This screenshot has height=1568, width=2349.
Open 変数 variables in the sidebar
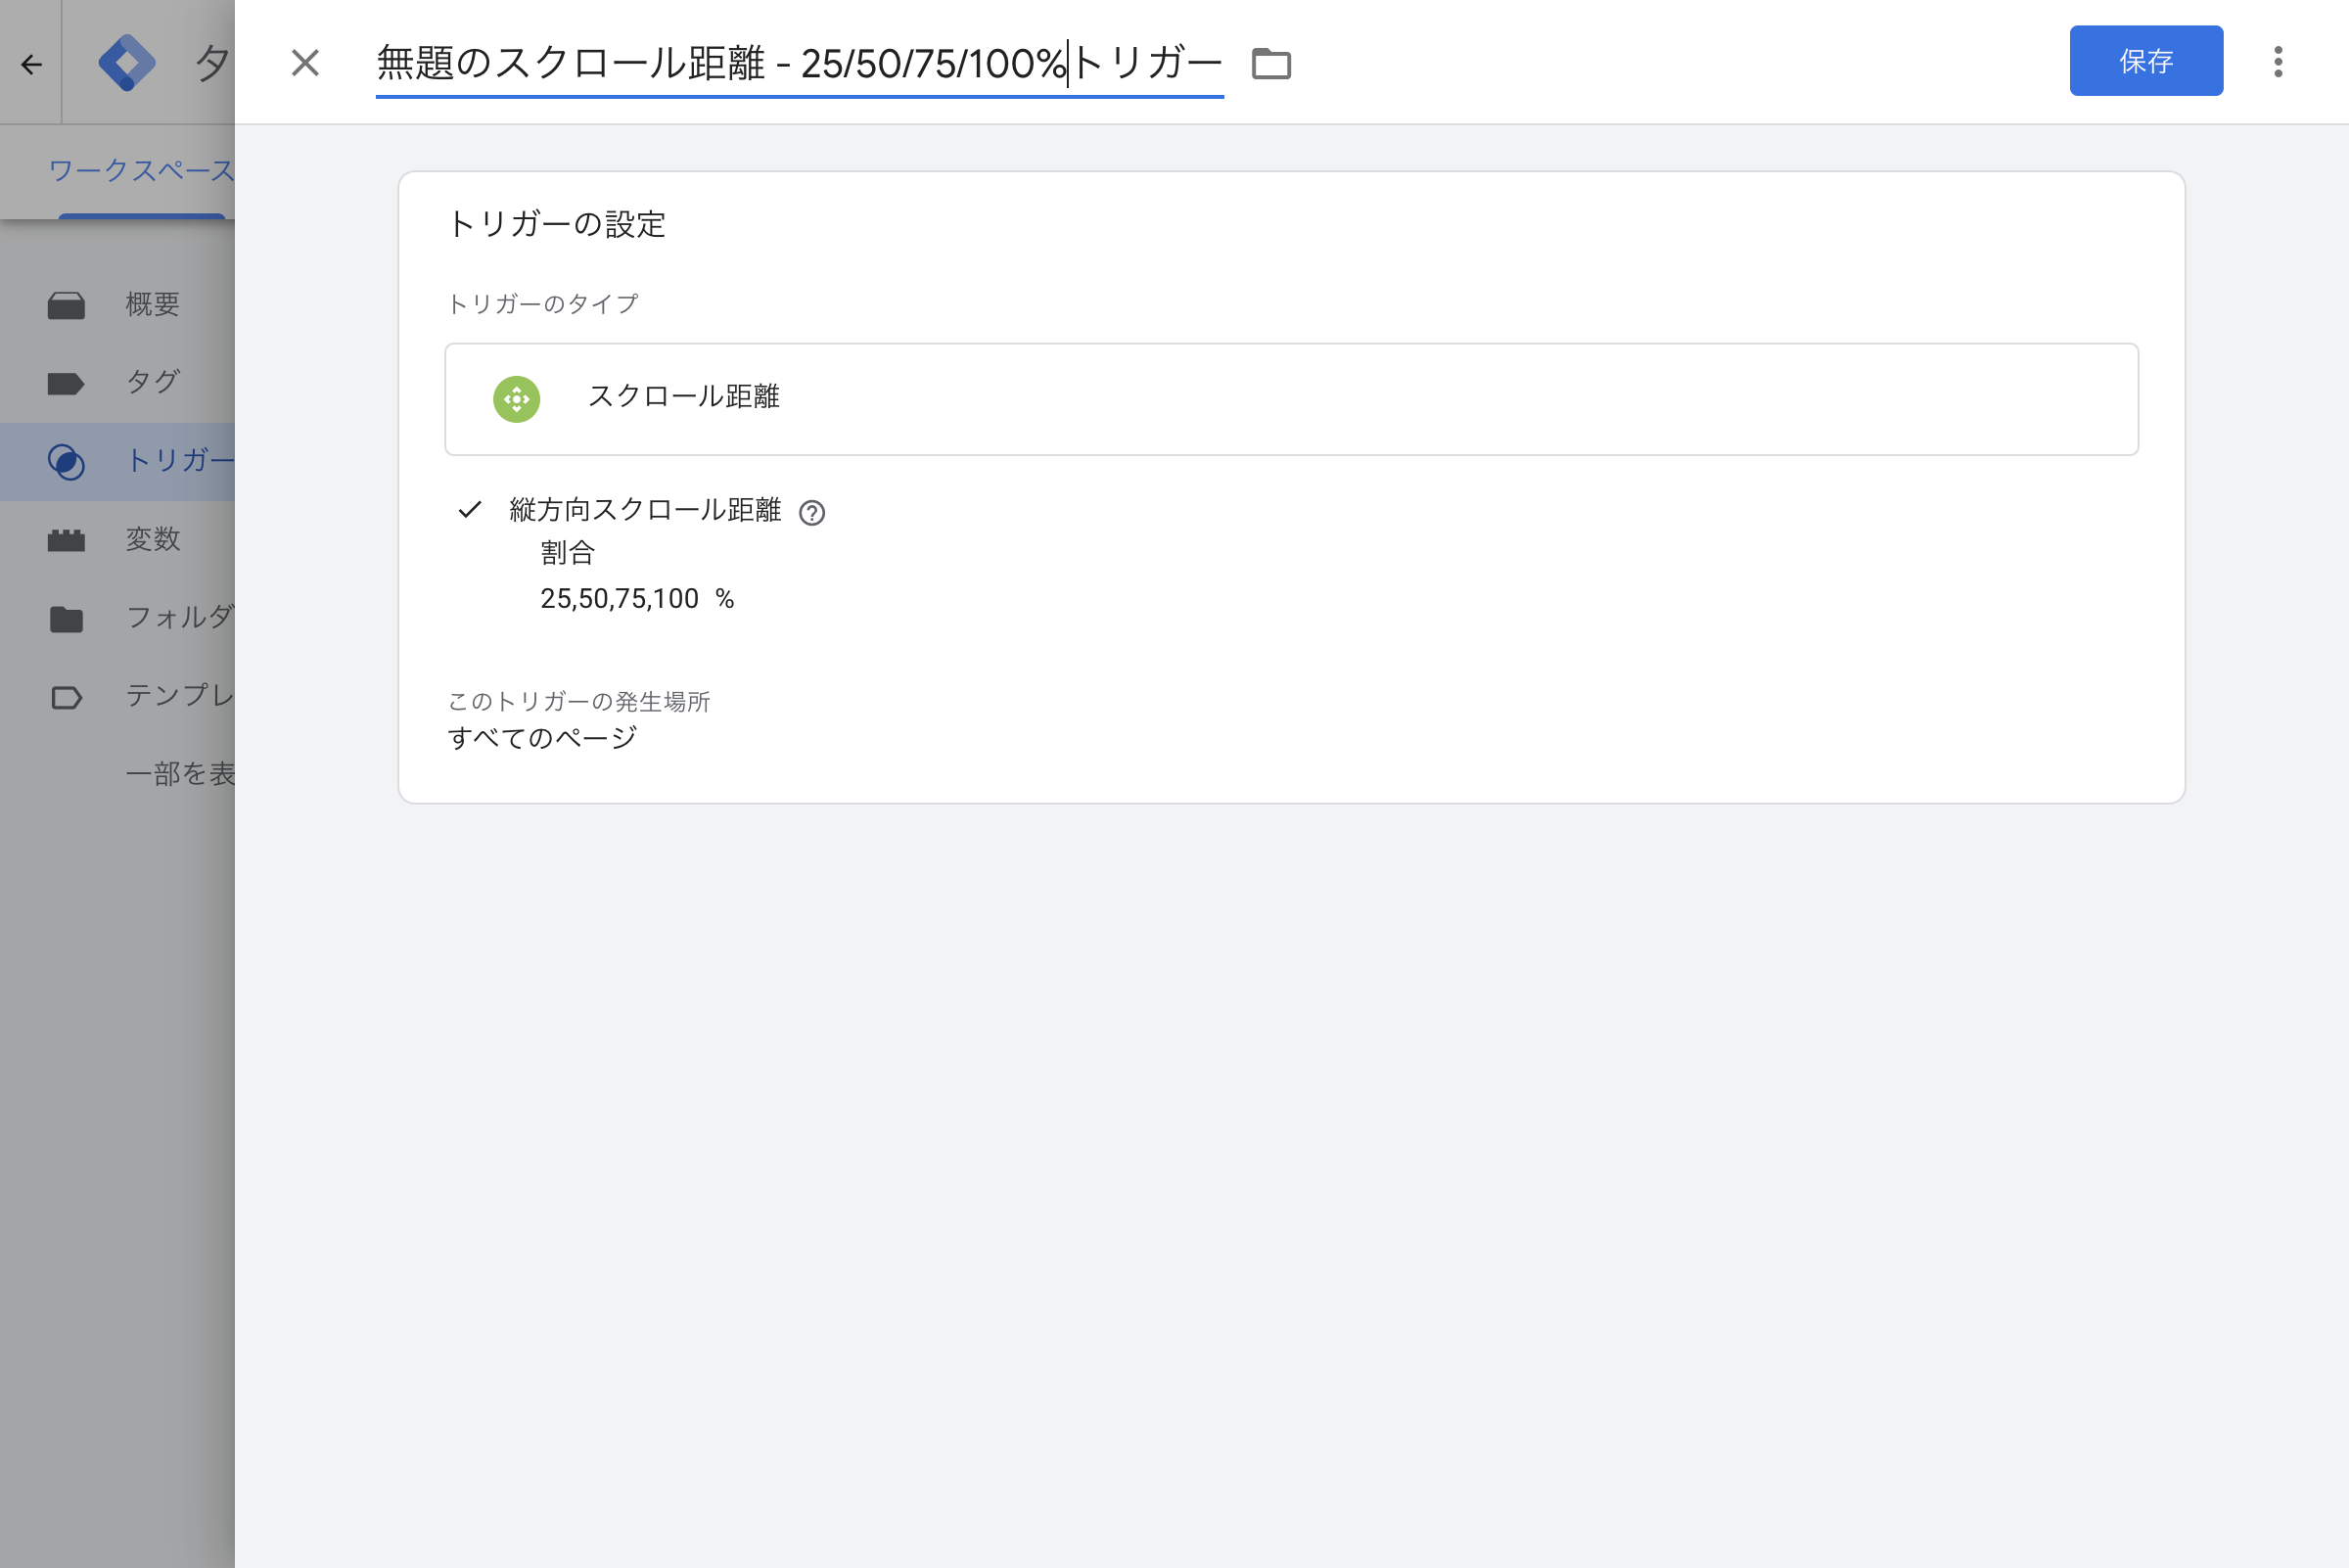pyautogui.click(x=117, y=539)
